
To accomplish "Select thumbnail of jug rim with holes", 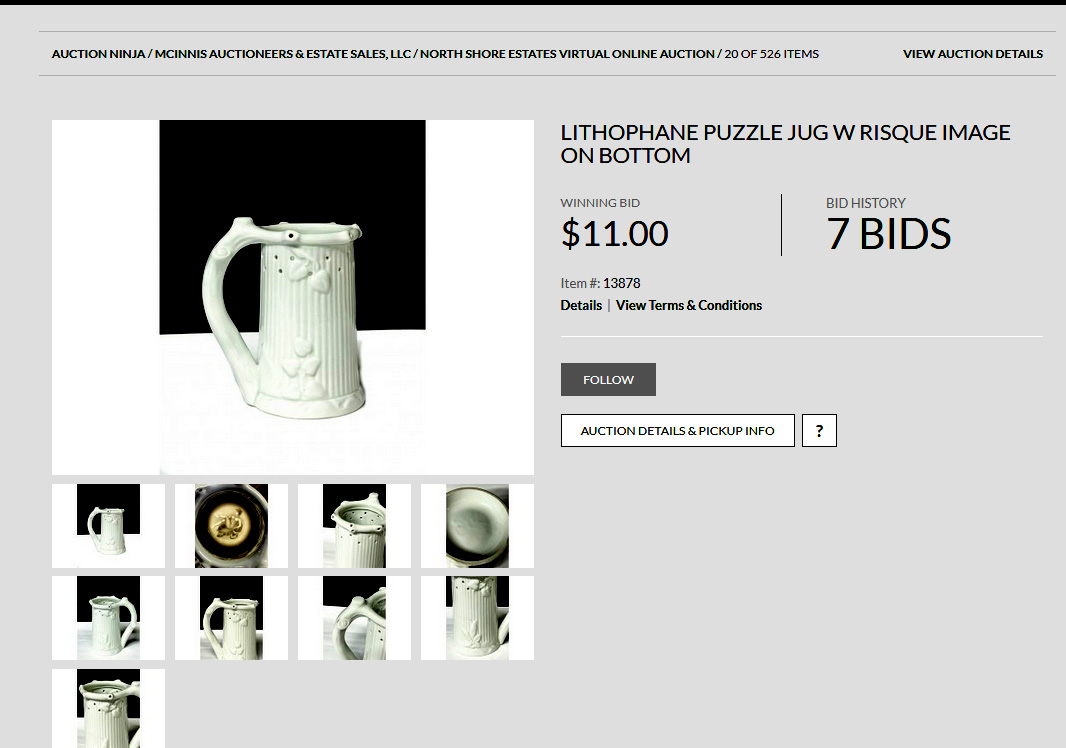I will 354,526.
